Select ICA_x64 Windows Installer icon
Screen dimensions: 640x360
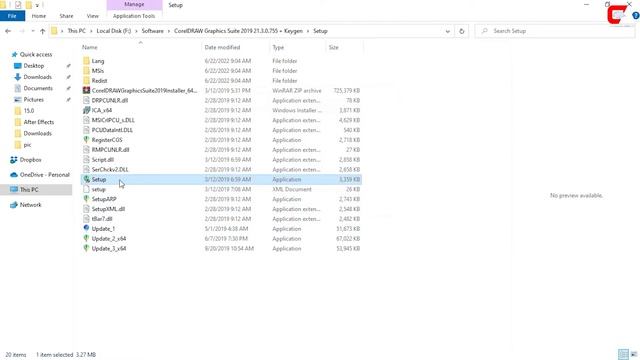pos(86,110)
